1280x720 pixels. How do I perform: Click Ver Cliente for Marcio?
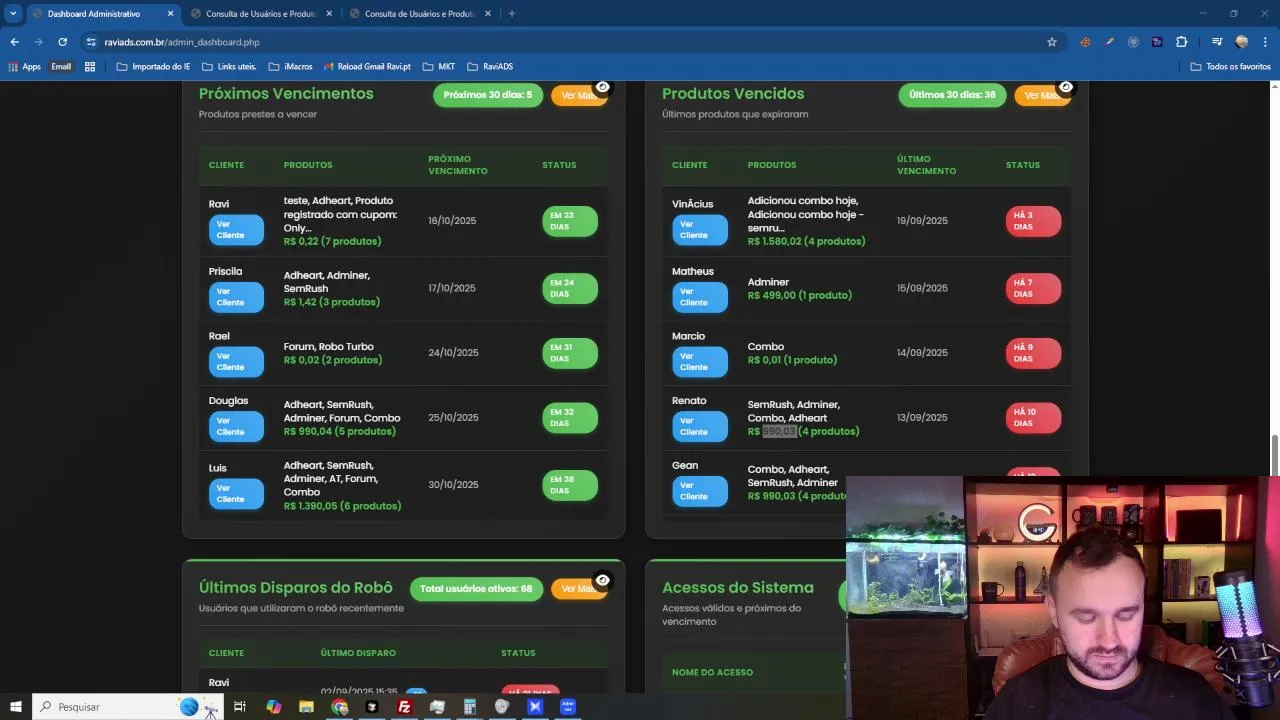pos(700,361)
